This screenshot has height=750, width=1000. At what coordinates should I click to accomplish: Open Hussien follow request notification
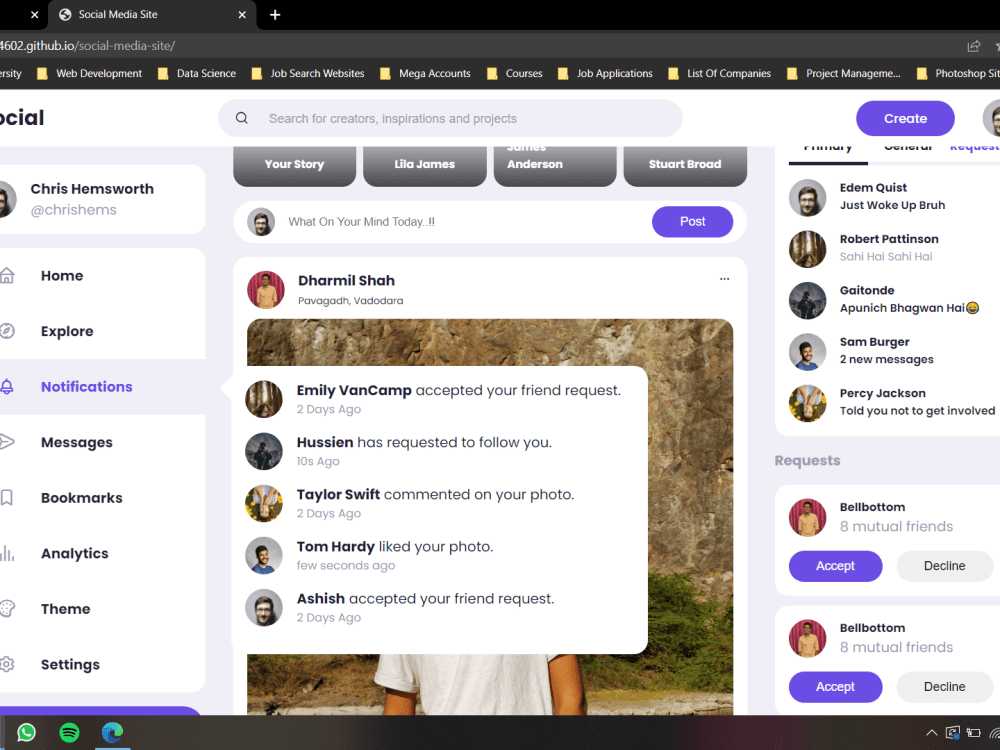439,451
